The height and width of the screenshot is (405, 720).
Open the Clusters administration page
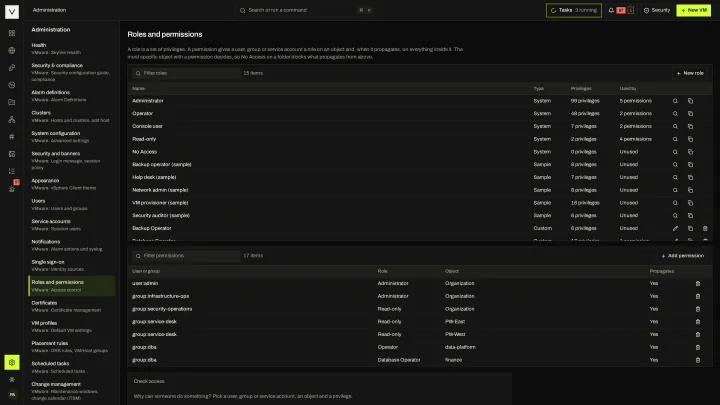(71, 116)
